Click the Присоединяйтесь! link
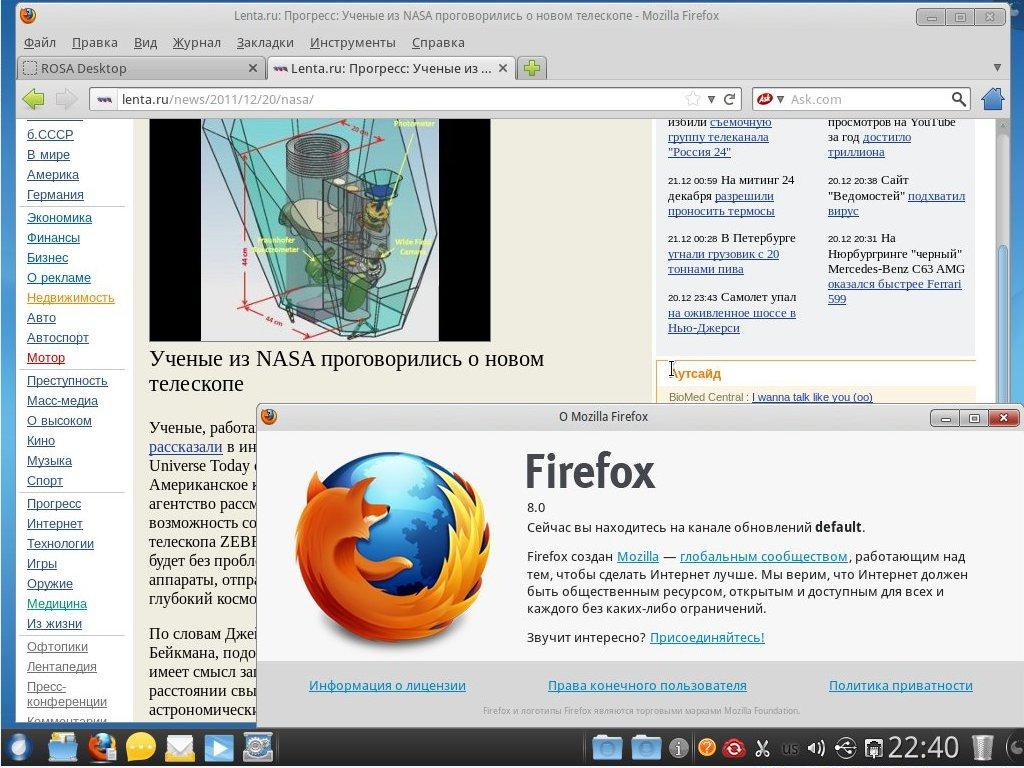 tap(707, 637)
